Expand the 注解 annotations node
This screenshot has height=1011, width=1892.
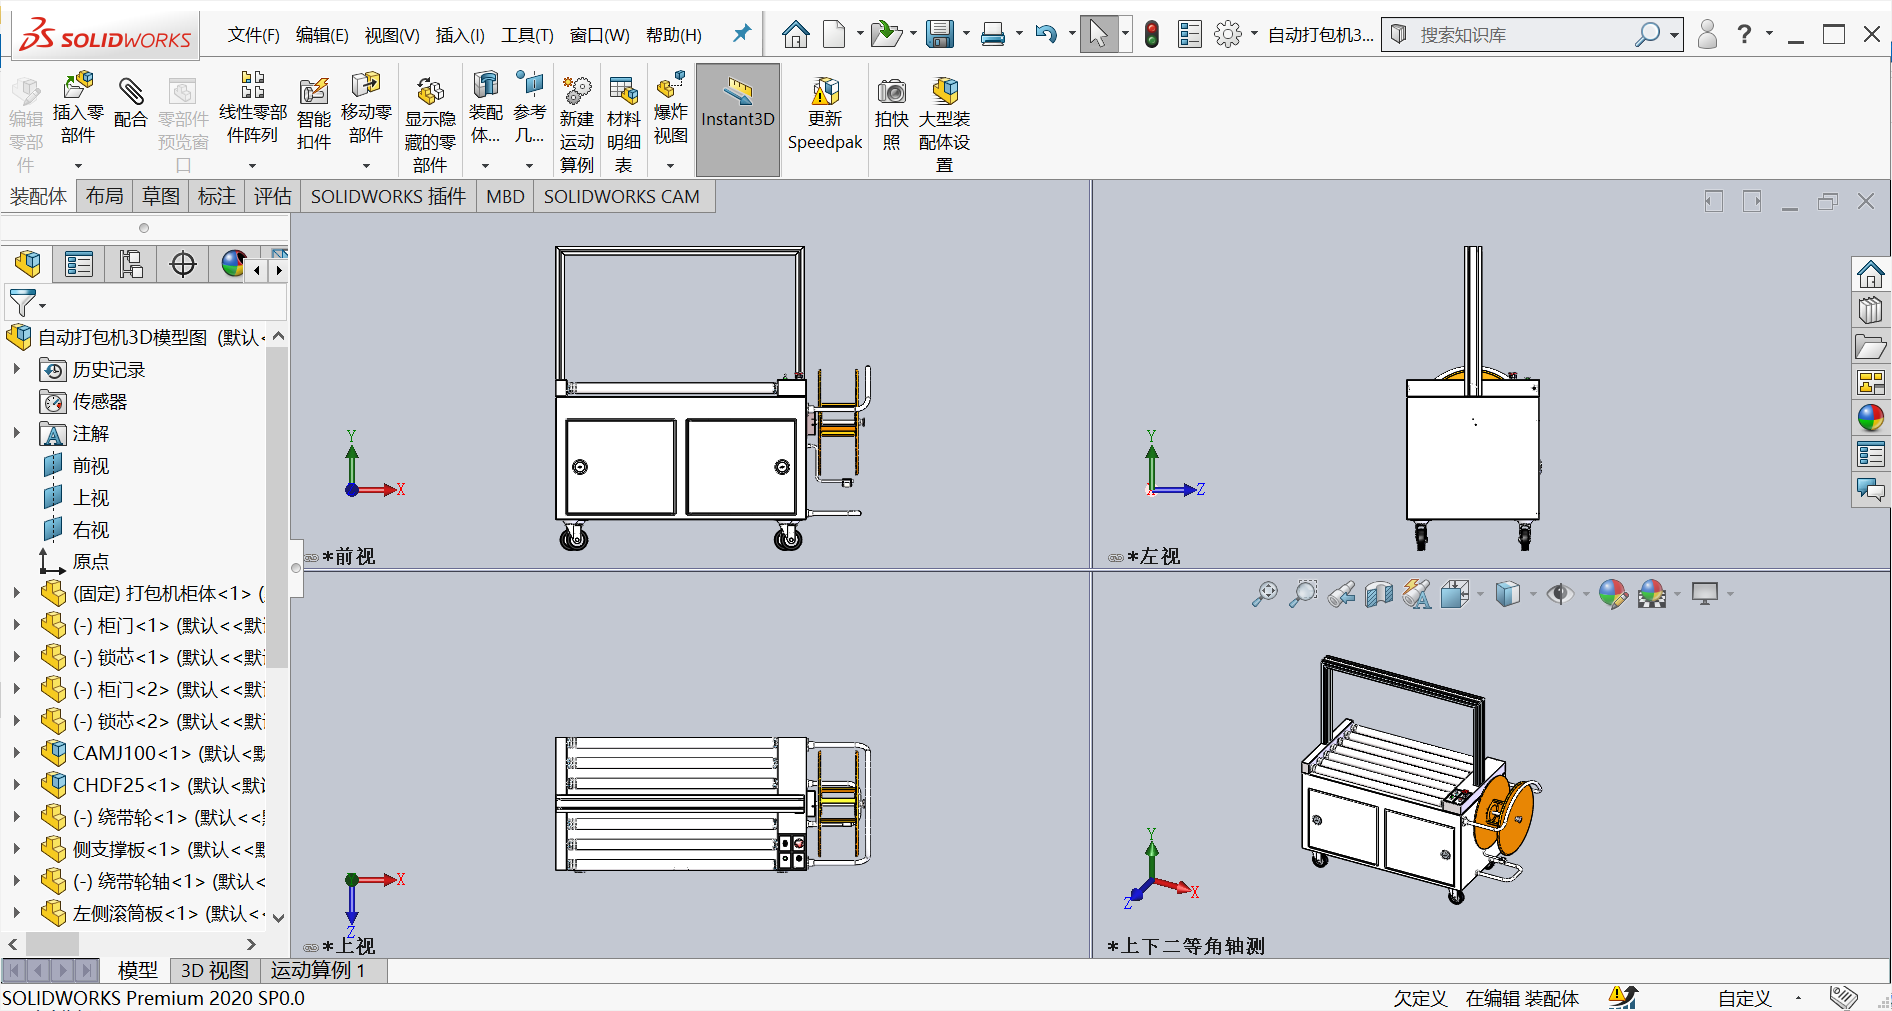(17, 433)
